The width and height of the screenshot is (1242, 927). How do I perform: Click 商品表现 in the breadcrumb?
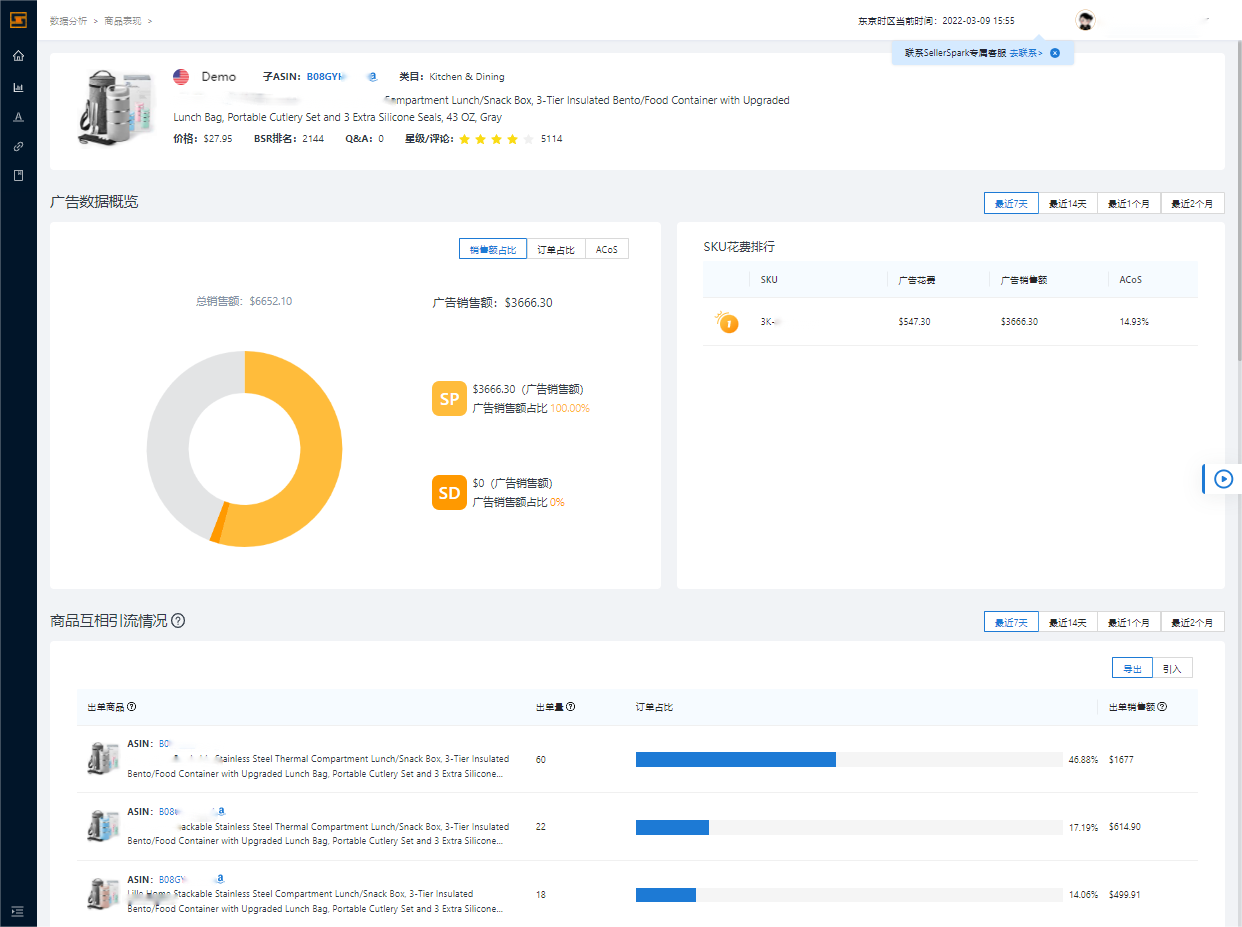click(122, 20)
